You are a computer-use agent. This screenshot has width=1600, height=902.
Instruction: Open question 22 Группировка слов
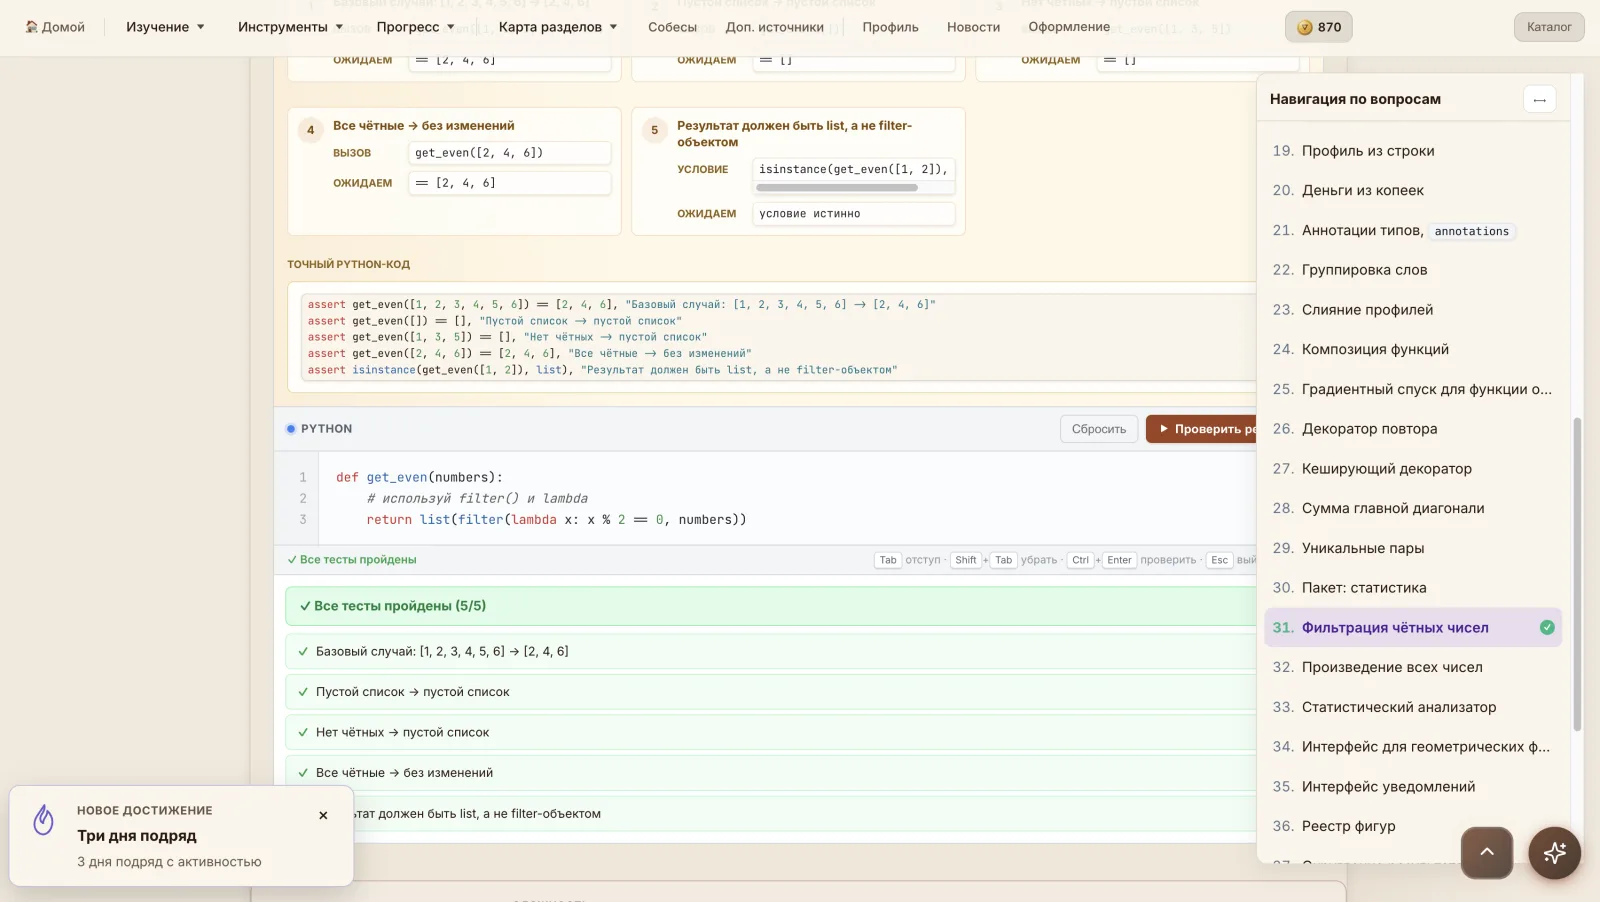[1412, 270]
